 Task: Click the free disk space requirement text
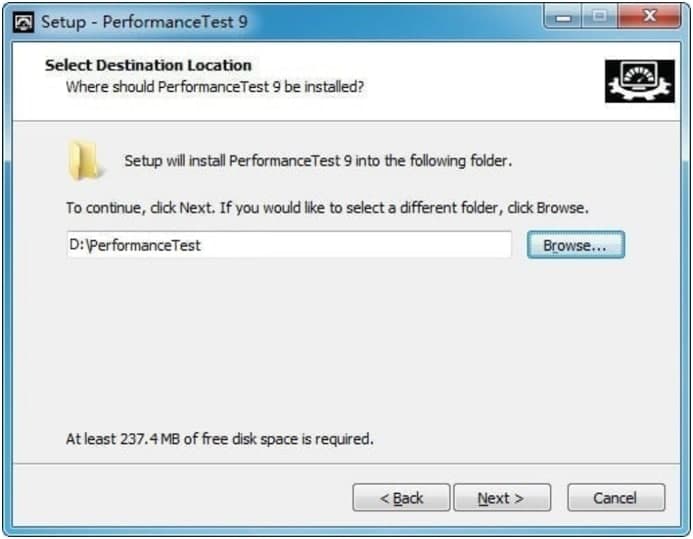[219, 438]
